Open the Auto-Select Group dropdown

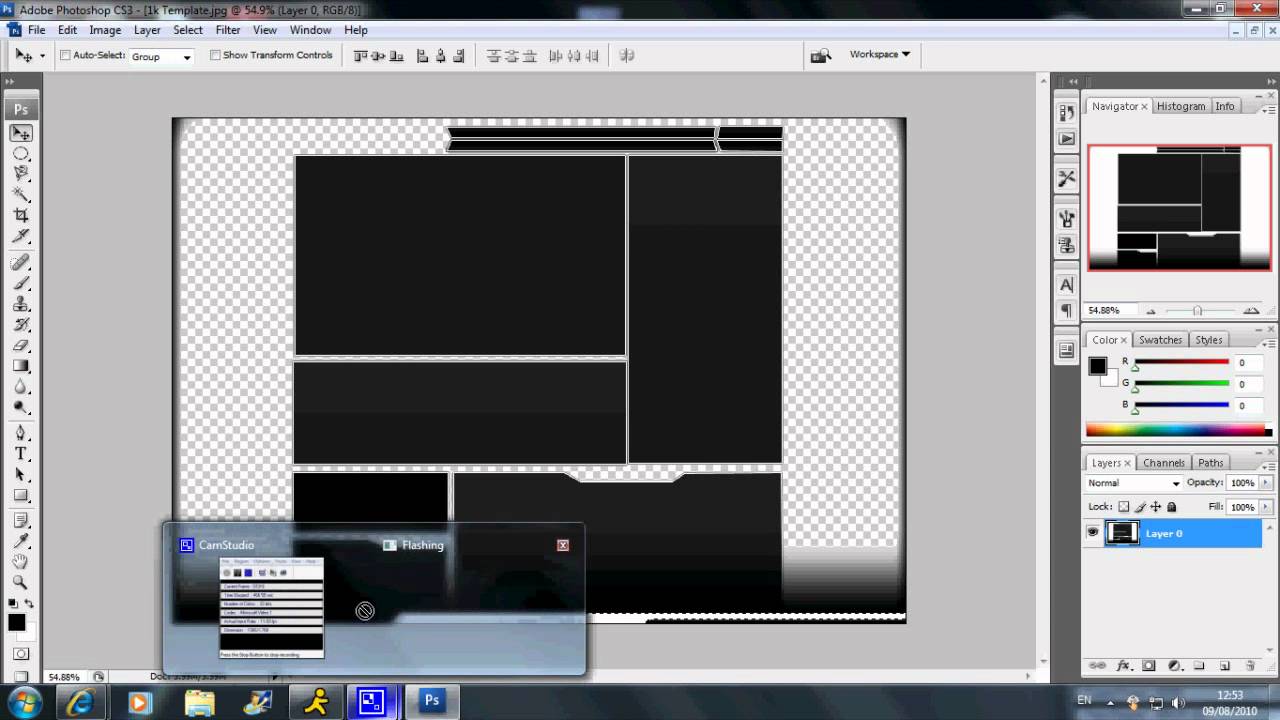point(161,56)
